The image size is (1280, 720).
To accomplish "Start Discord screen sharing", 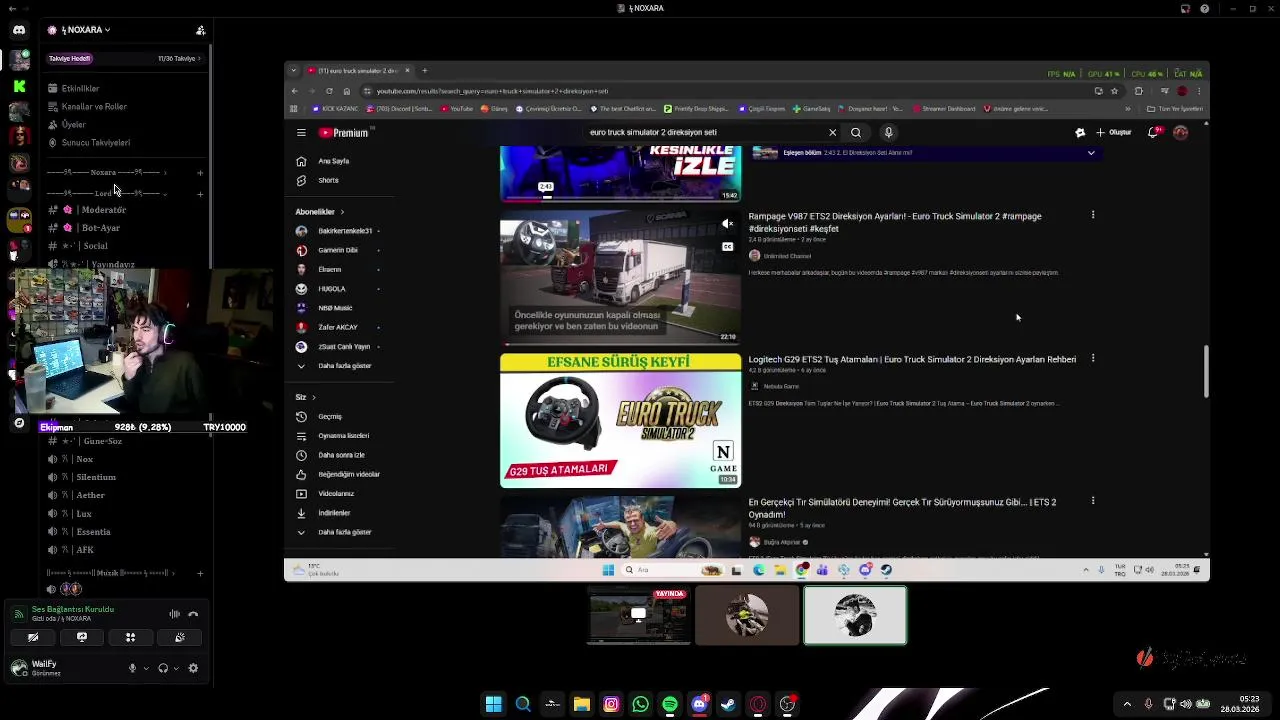I will point(82,637).
